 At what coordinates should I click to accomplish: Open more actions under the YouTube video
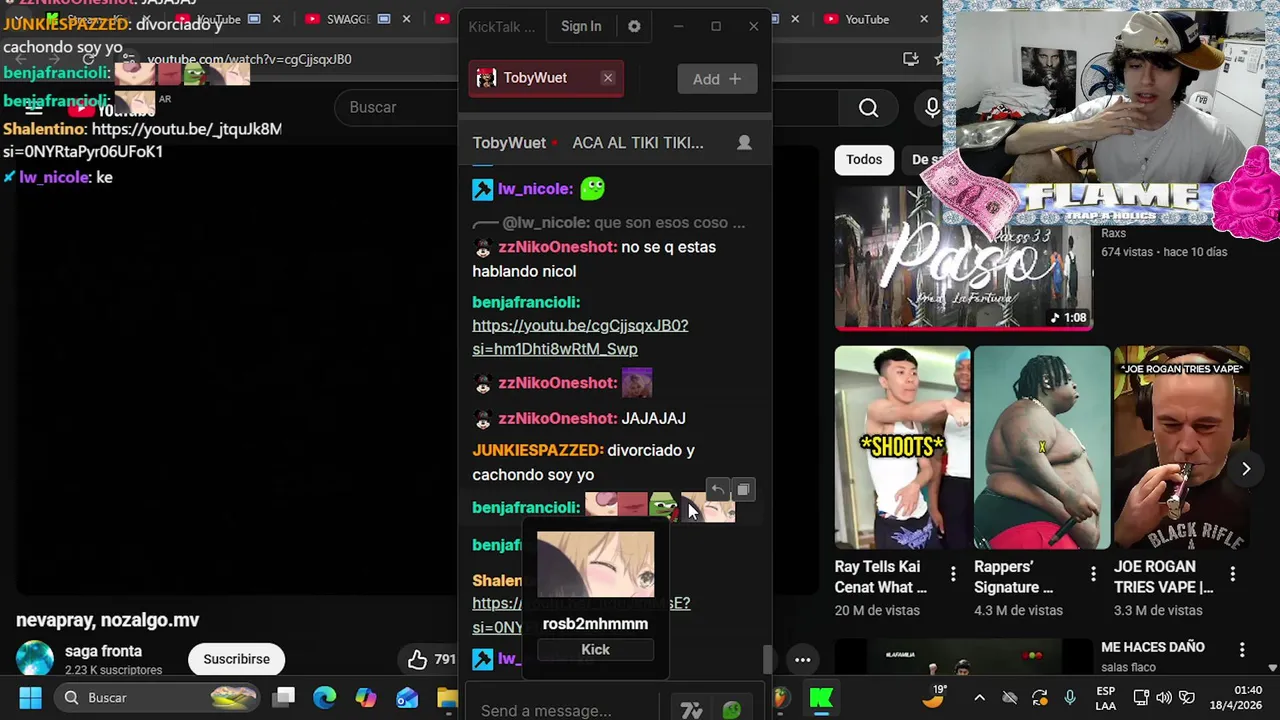tap(802, 659)
